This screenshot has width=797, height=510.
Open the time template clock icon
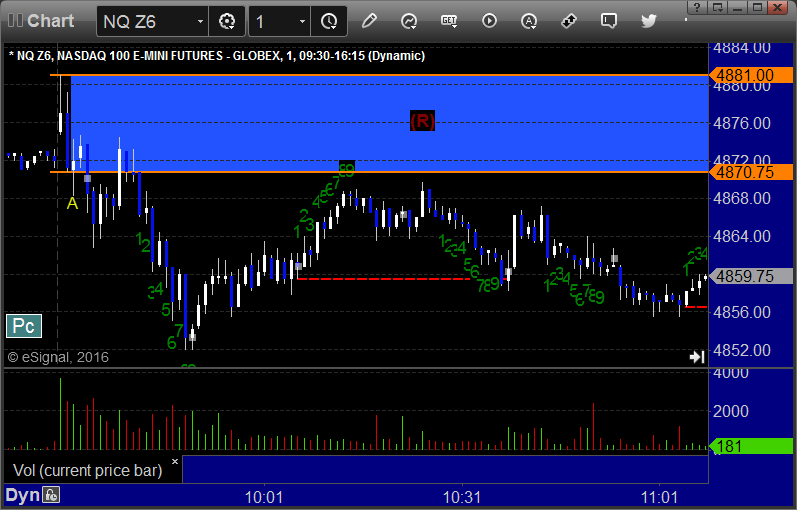point(329,21)
